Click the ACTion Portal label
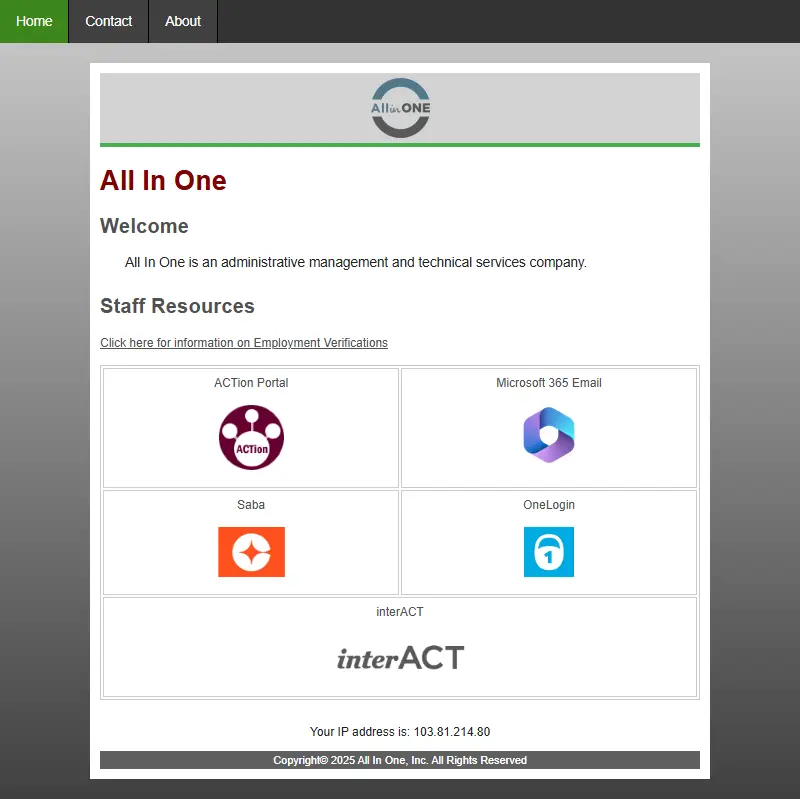This screenshot has height=799, width=800. coord(251,383)
